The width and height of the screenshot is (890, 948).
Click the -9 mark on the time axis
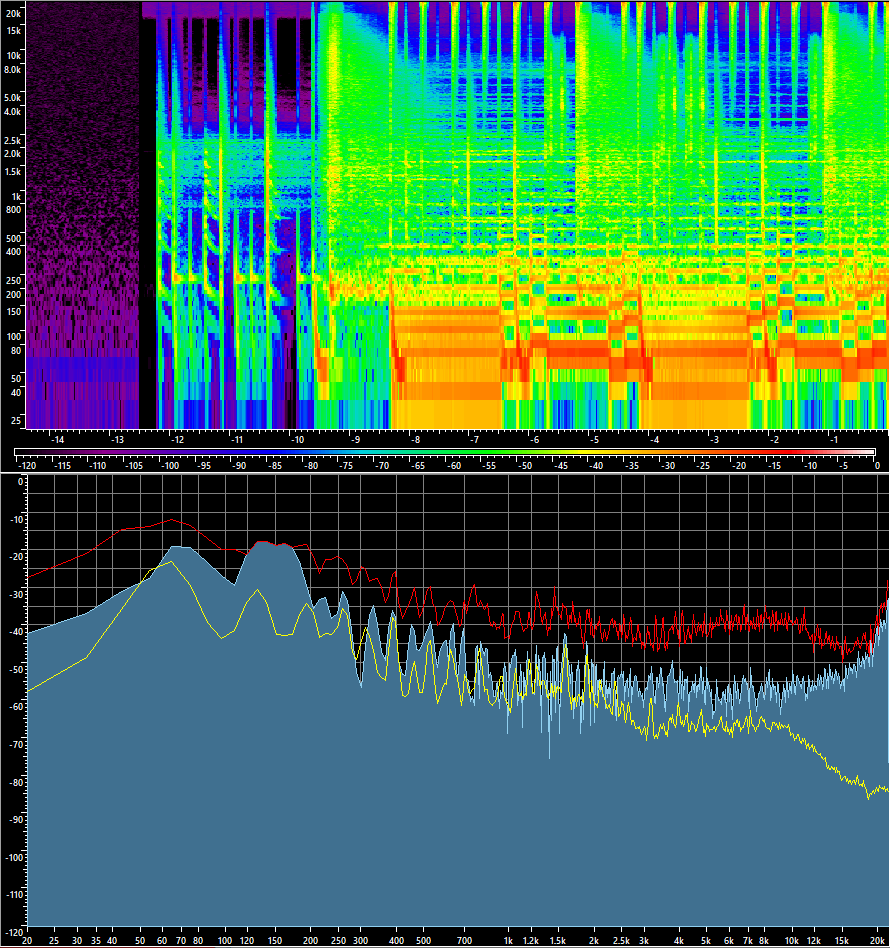(x=356, y=440)
